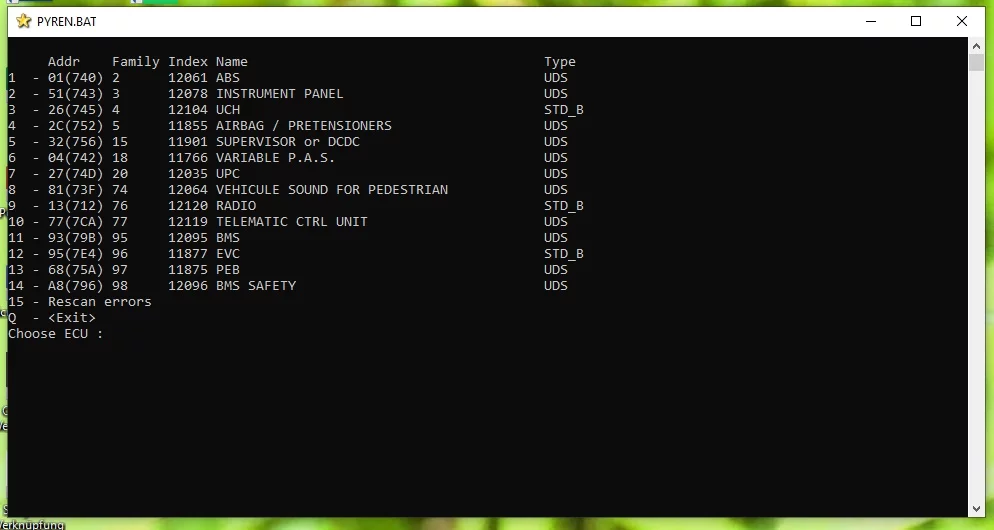The image size is (994, 530).
Task: Close the PYREN.BAT console window
Action: point(961,21)
